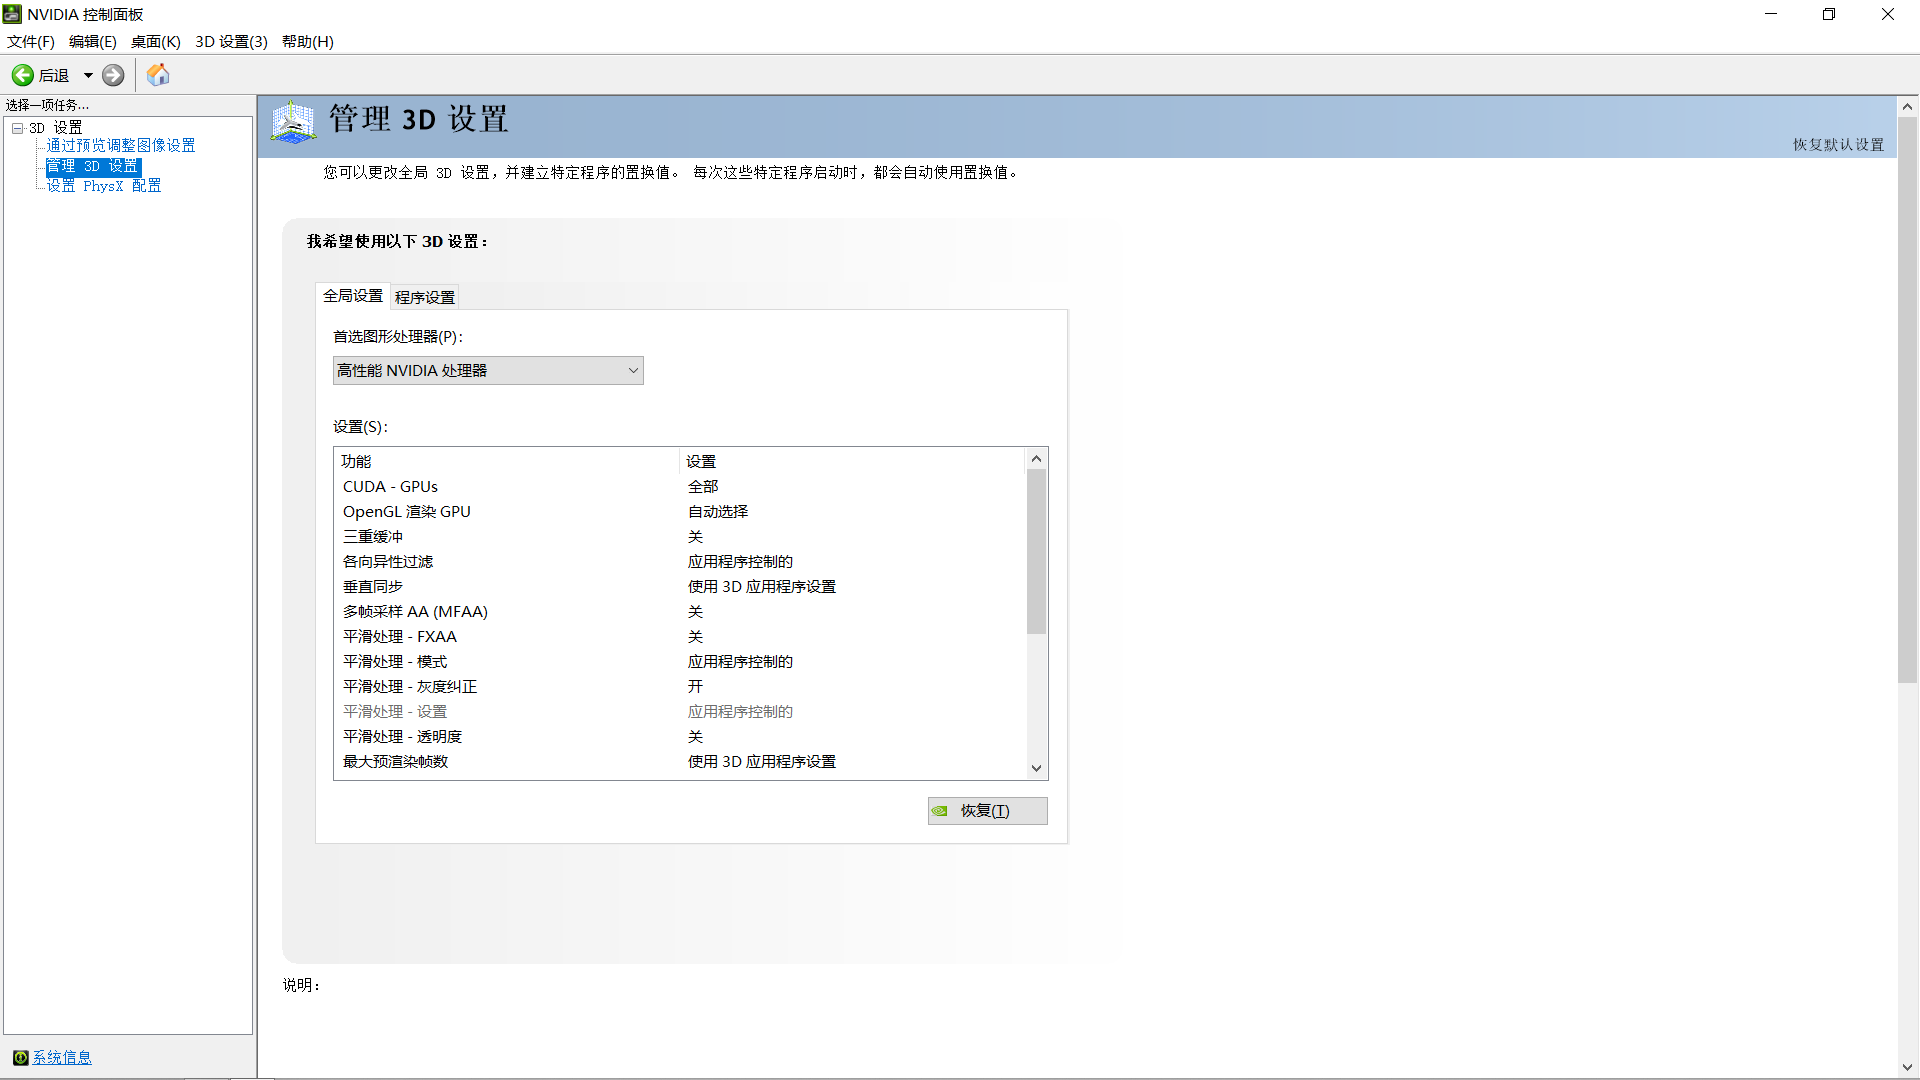Click 自动选择 value for OpenGL 渲染 GPU

pyautogui.click(x=718, y=512)
